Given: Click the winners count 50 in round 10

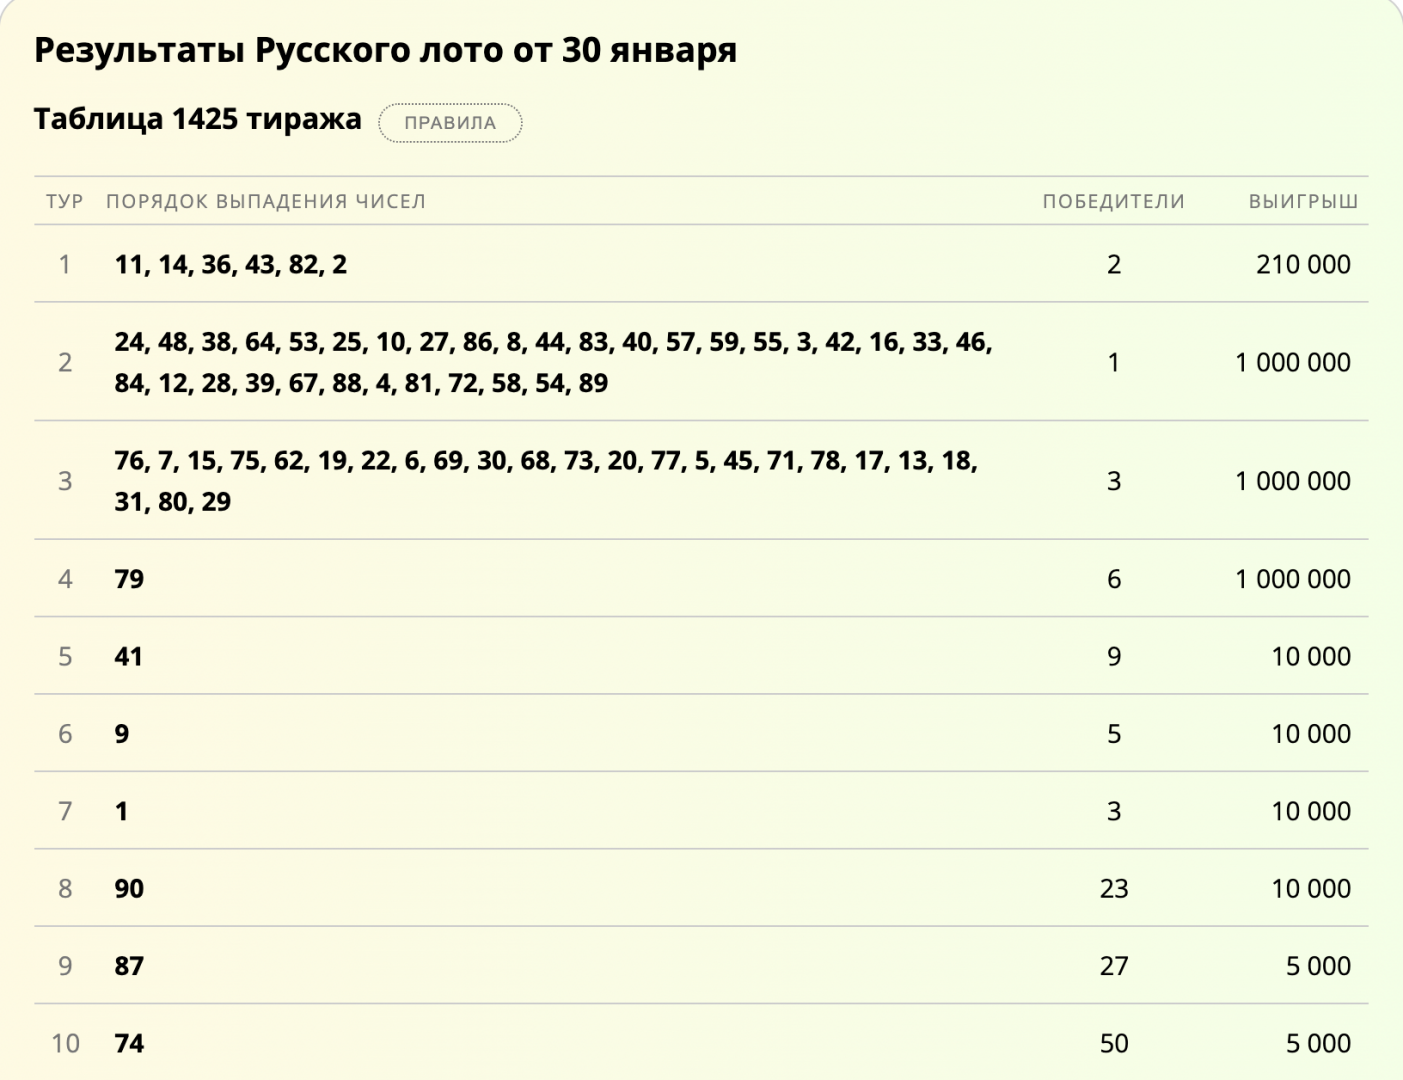Looking at the screenshot, I should point(1114,1043).
